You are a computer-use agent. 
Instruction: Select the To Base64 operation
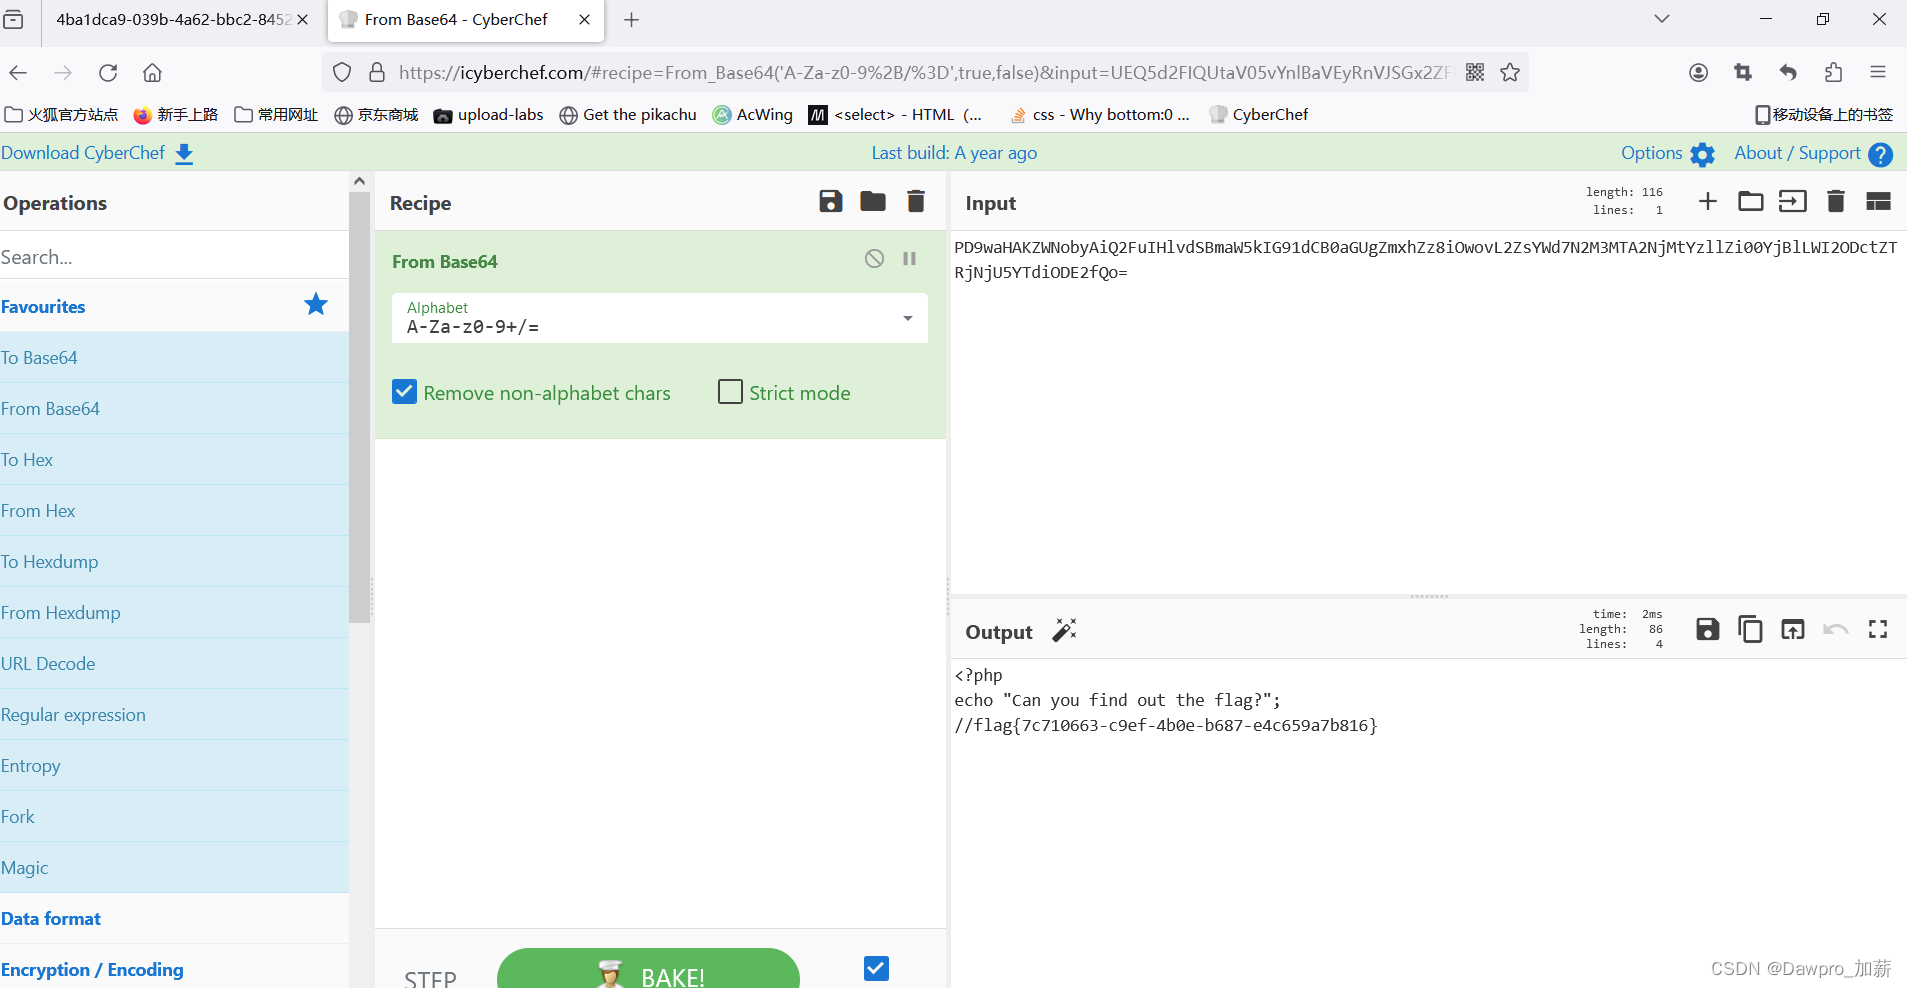tap(174, 358)
